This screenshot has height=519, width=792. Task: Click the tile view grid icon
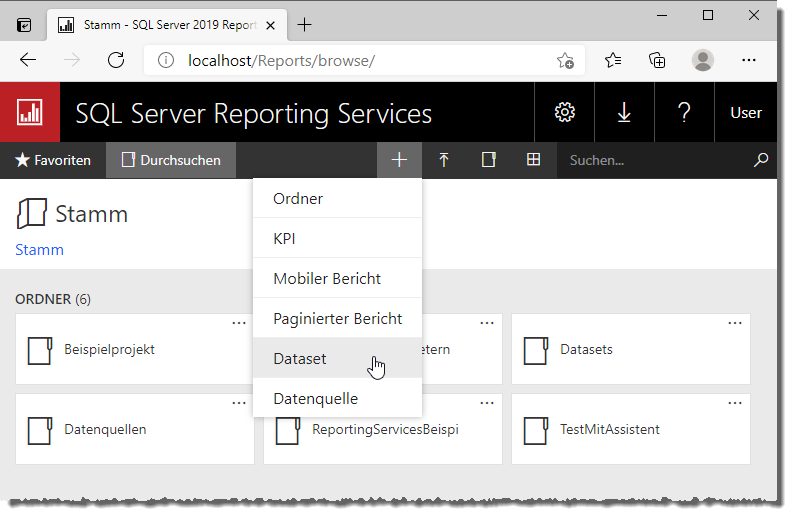pos(534,160)
